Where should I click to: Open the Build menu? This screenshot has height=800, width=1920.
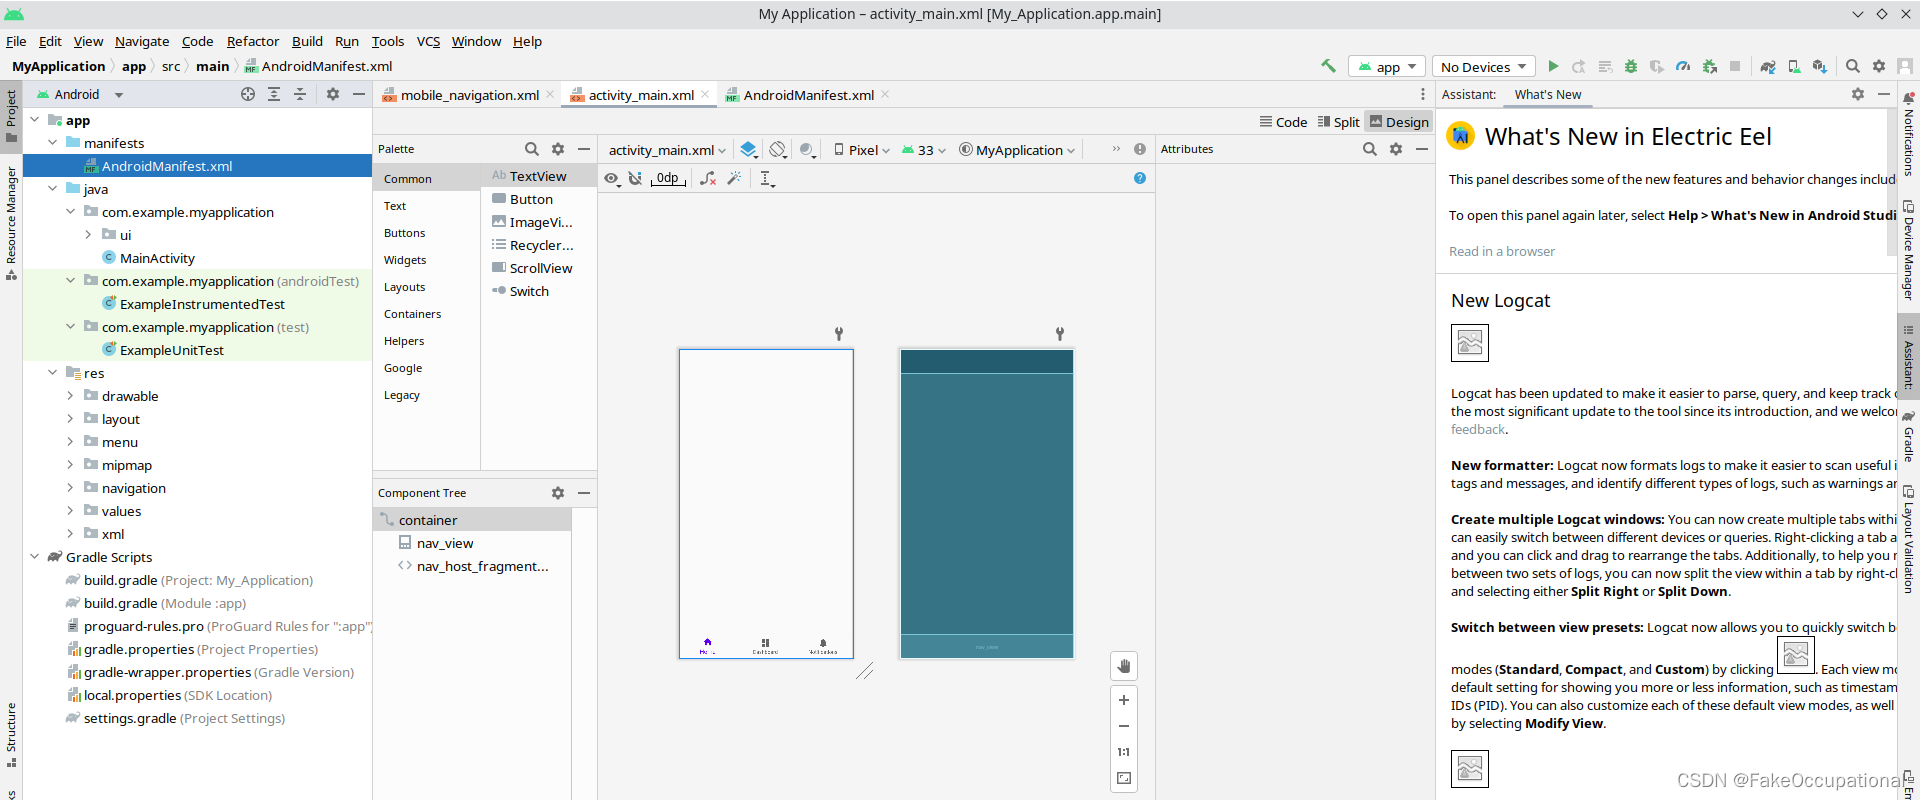[307, 41]
